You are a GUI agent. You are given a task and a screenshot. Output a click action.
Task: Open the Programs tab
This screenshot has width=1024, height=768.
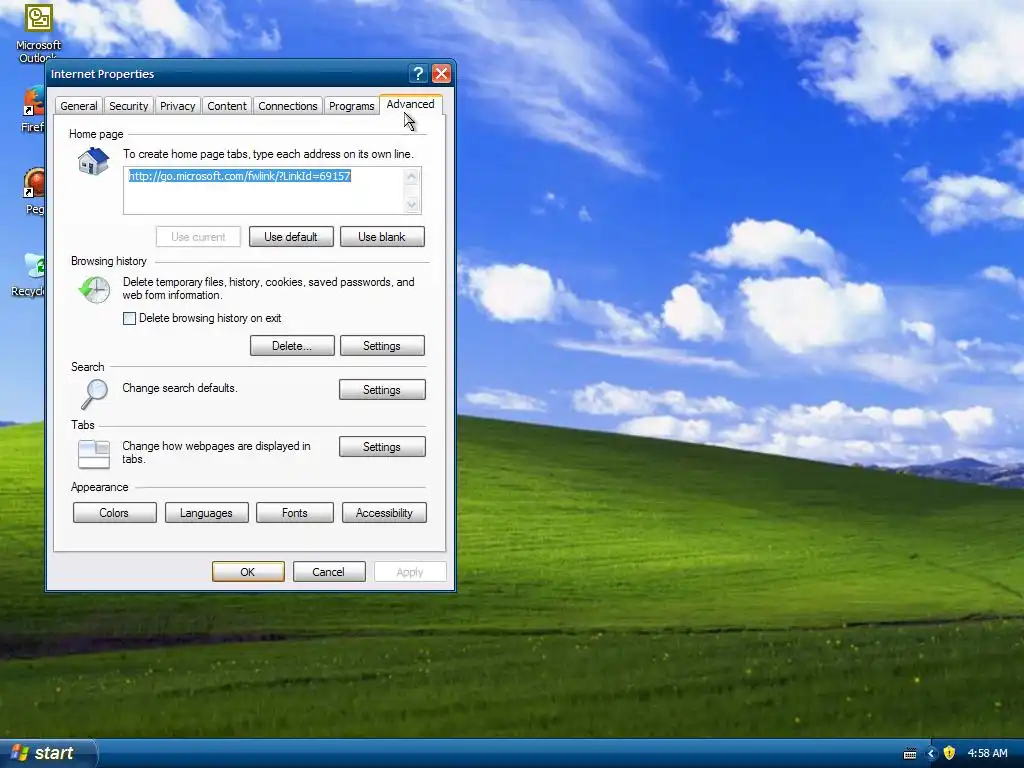click(351, 106)
